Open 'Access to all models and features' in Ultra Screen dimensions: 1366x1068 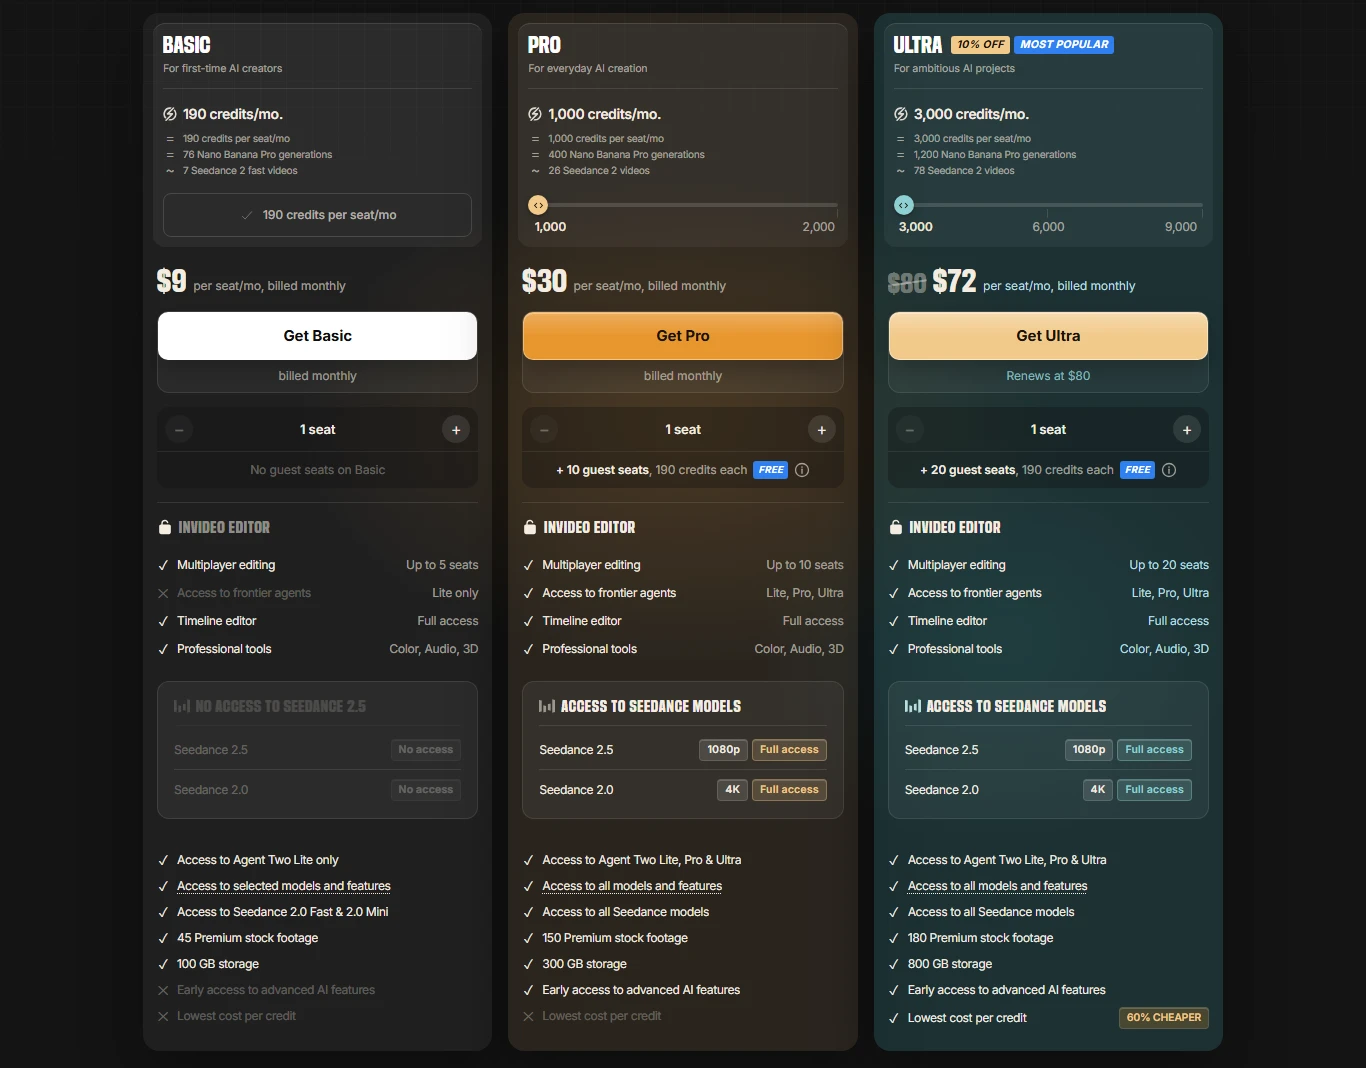click(997, 886)
